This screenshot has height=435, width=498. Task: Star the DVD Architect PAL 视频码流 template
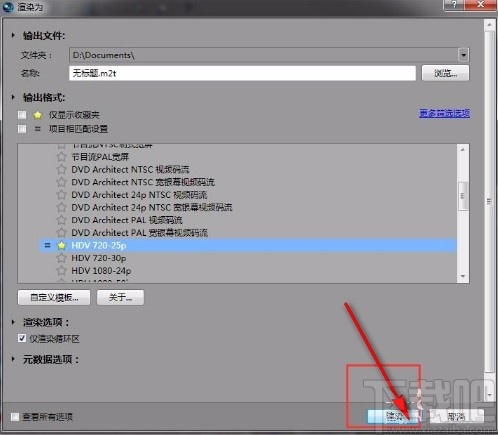[61, 220]
